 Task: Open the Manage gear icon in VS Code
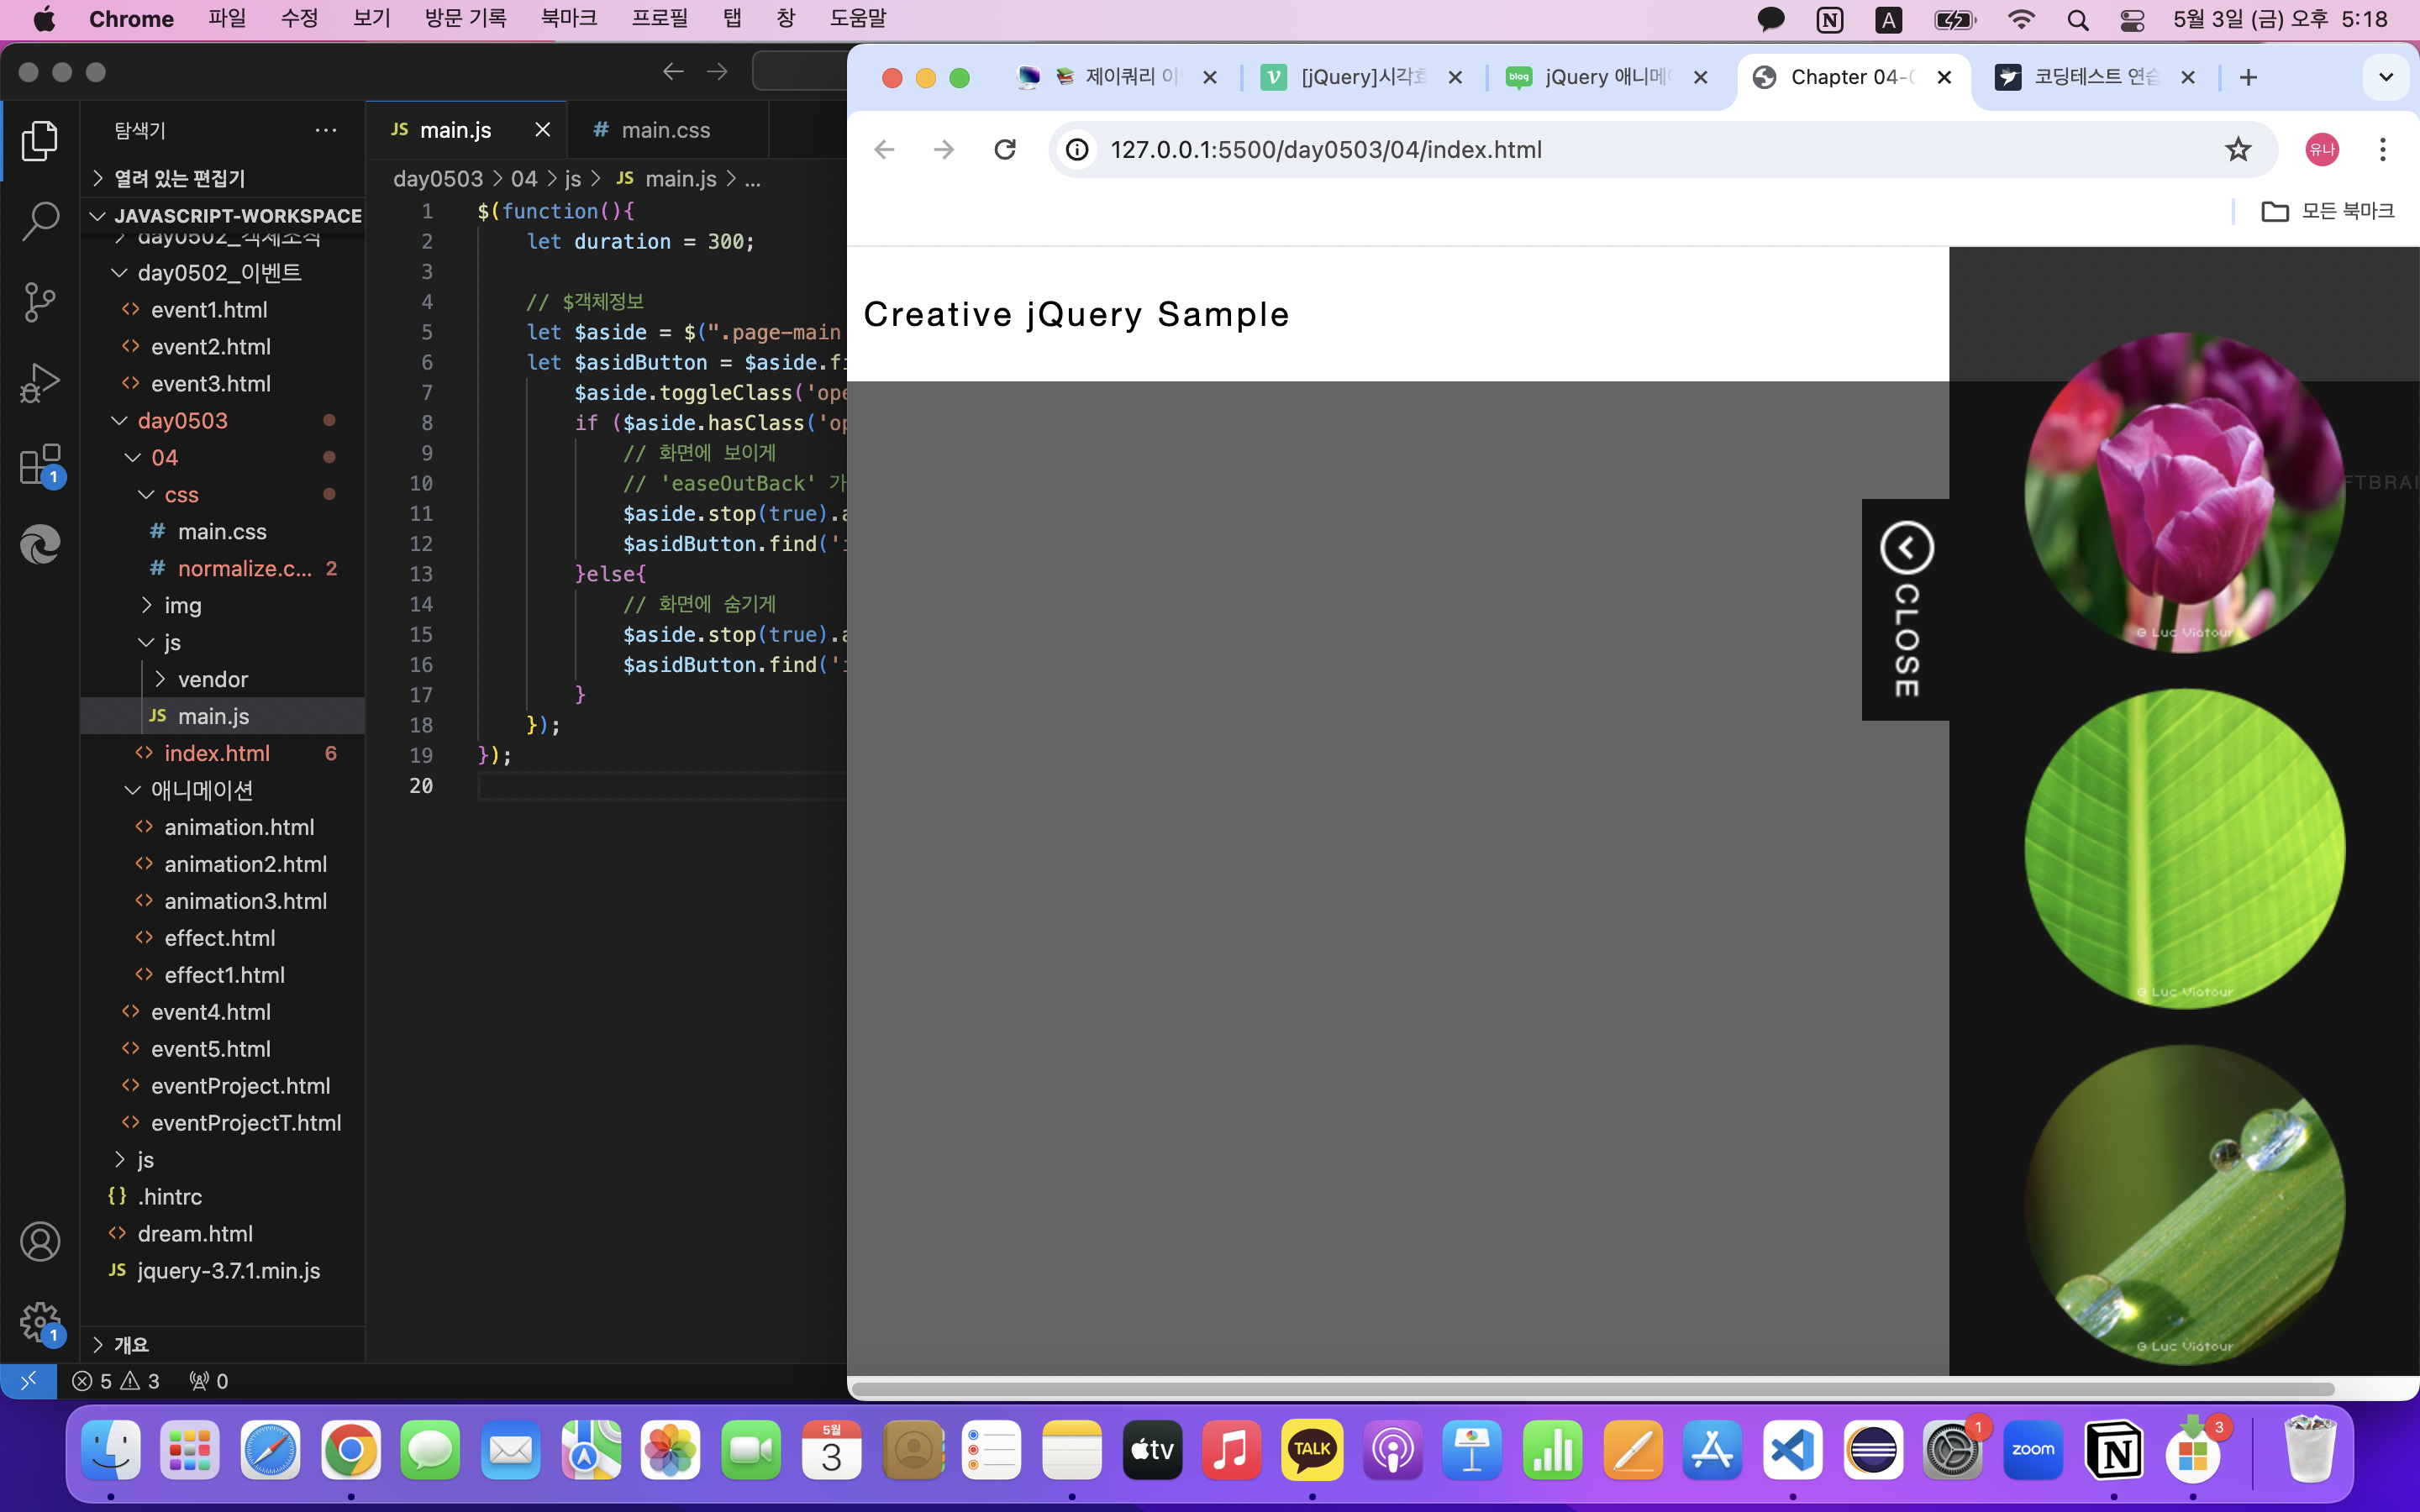click(40, 1322)
